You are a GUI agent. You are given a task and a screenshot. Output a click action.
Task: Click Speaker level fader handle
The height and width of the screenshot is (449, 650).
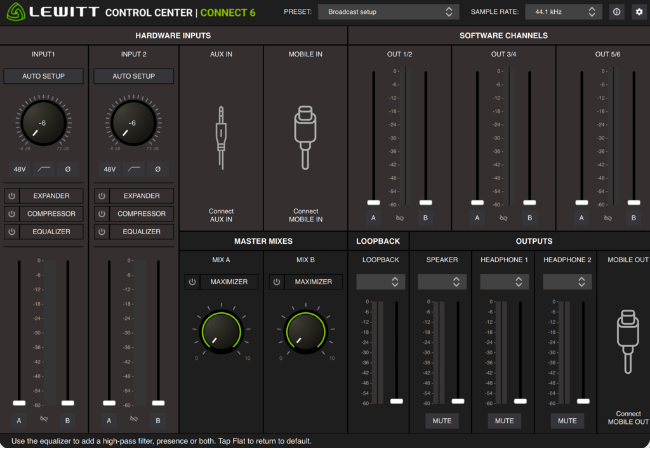pyautogui.click(x=458, y=401)
